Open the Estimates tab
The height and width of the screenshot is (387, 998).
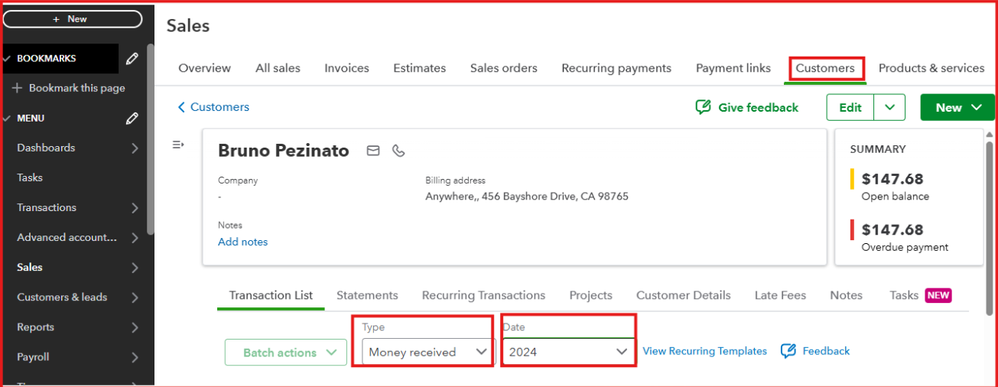(419, 68)
